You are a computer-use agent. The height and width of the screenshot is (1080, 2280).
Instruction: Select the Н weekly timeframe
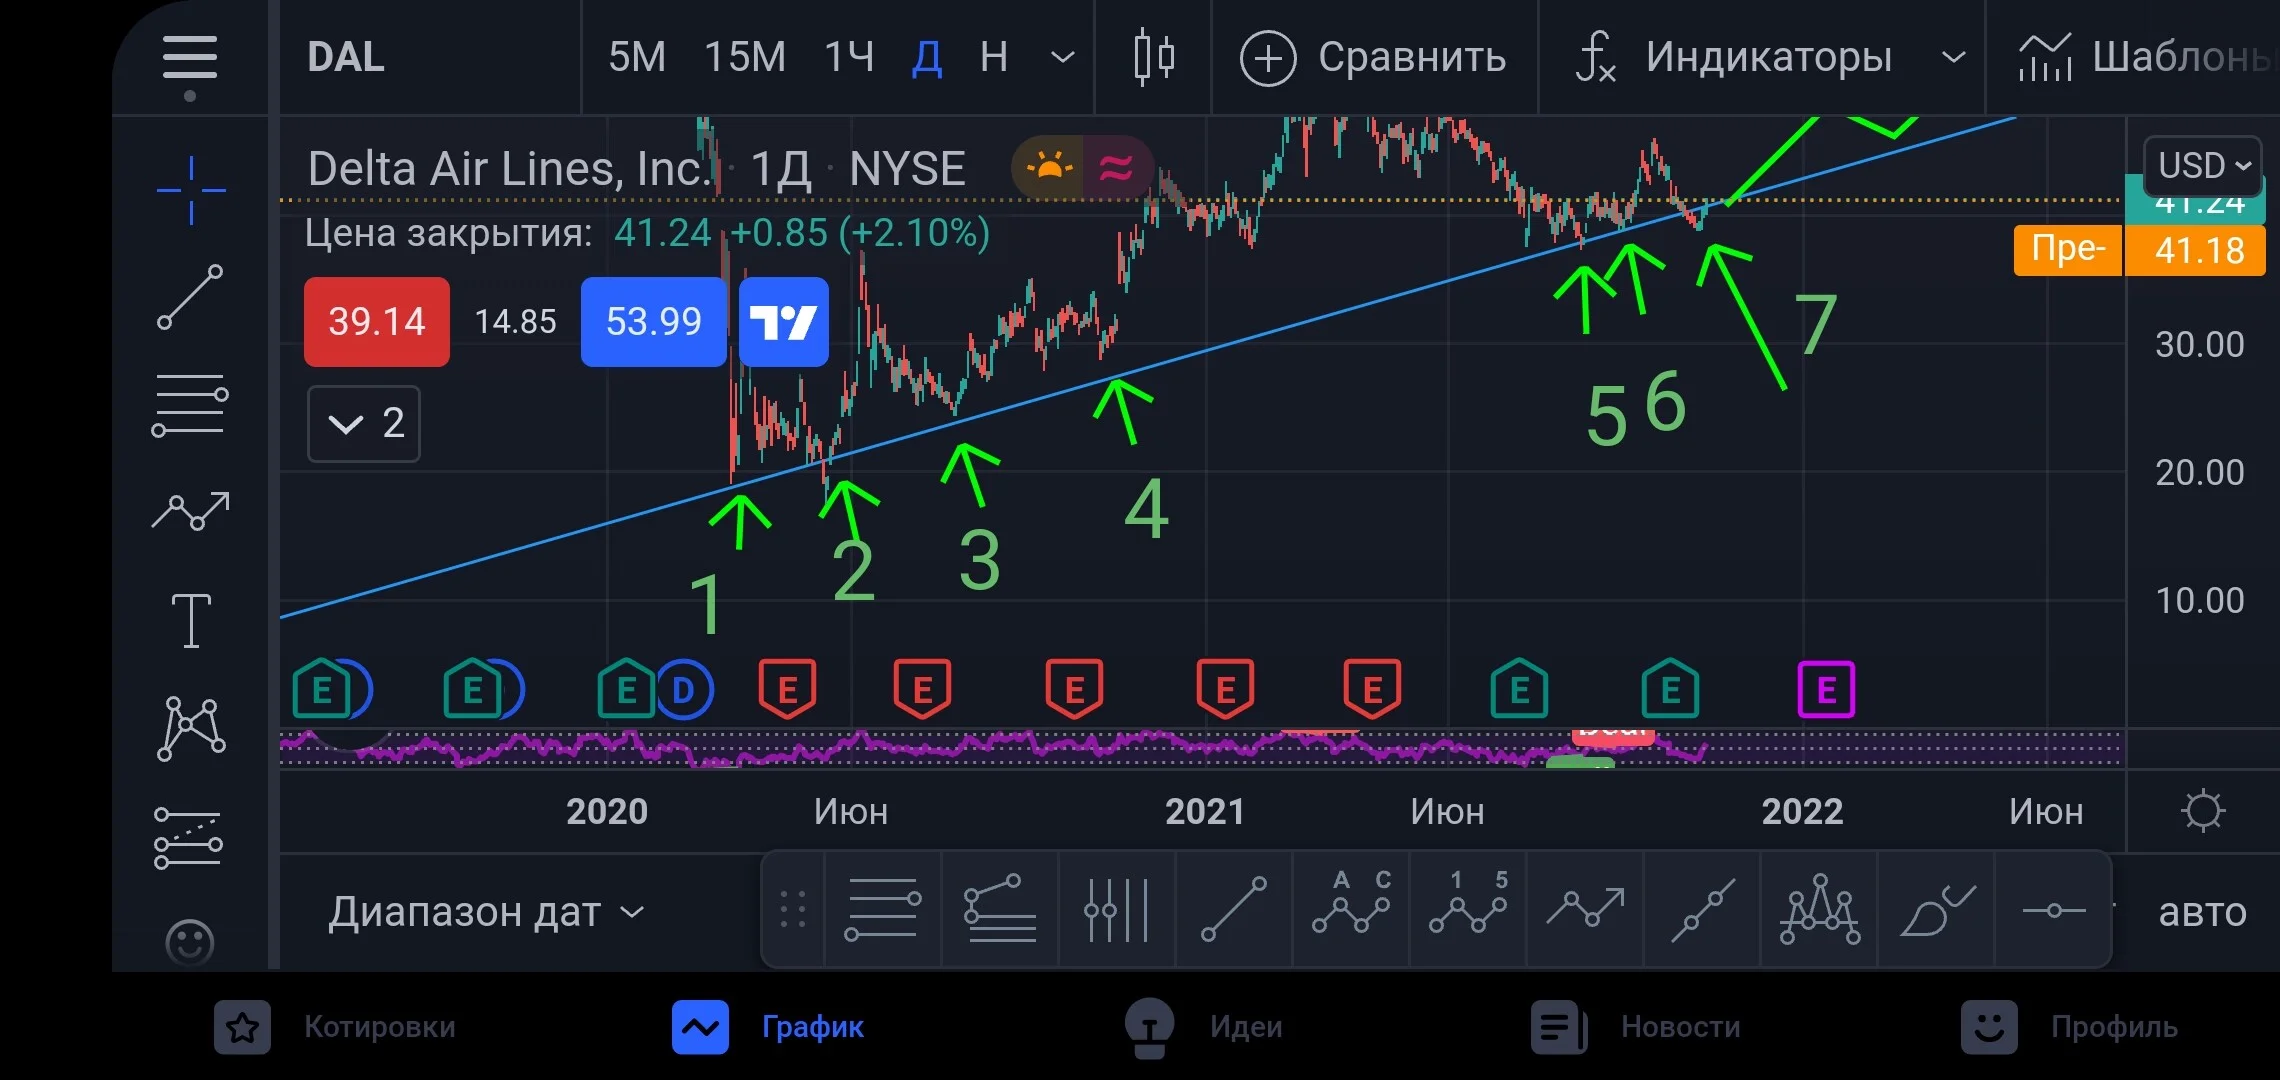(994, 57)
